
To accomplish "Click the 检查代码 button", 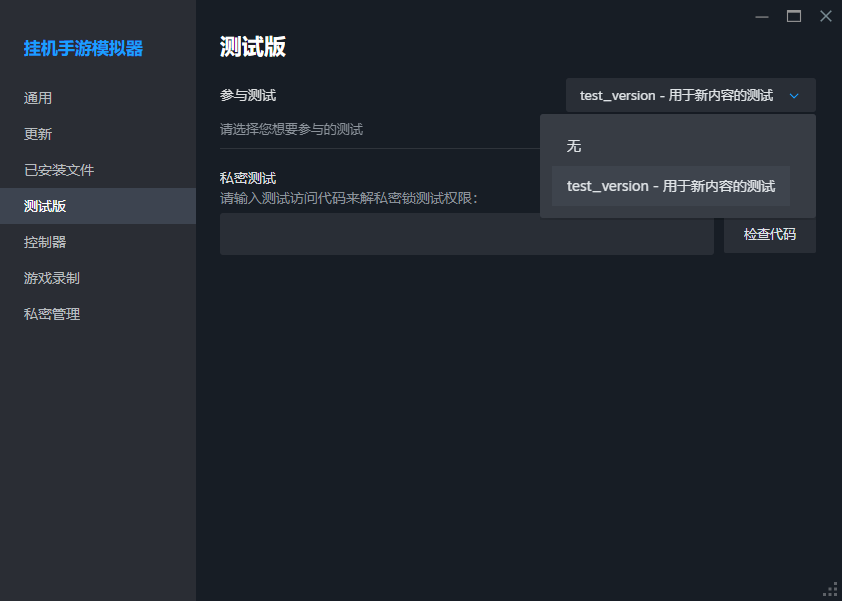I will pos(769,234).
